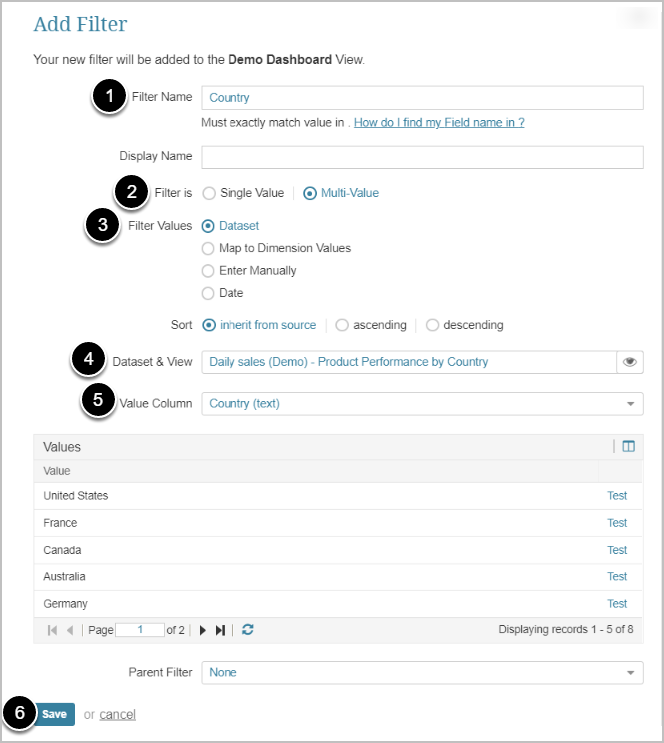The width and height of the screenshot is (664, 743).
Task: Expand the Value Column dropdown
Action: point(630,404)
